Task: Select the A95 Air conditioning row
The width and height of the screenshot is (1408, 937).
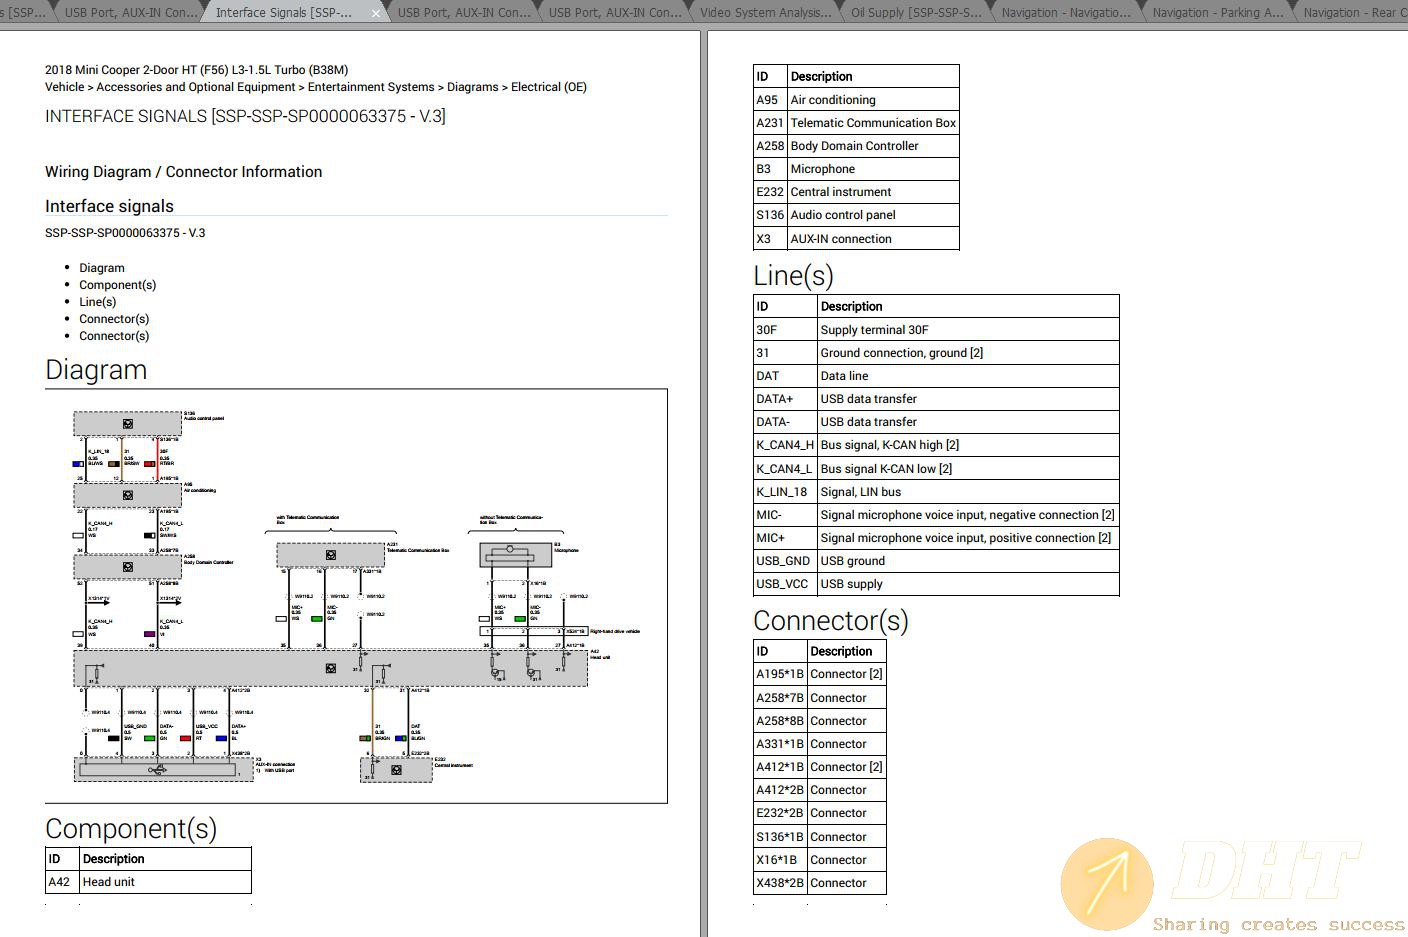Action: pyautogui.click(x=856, y=100)
